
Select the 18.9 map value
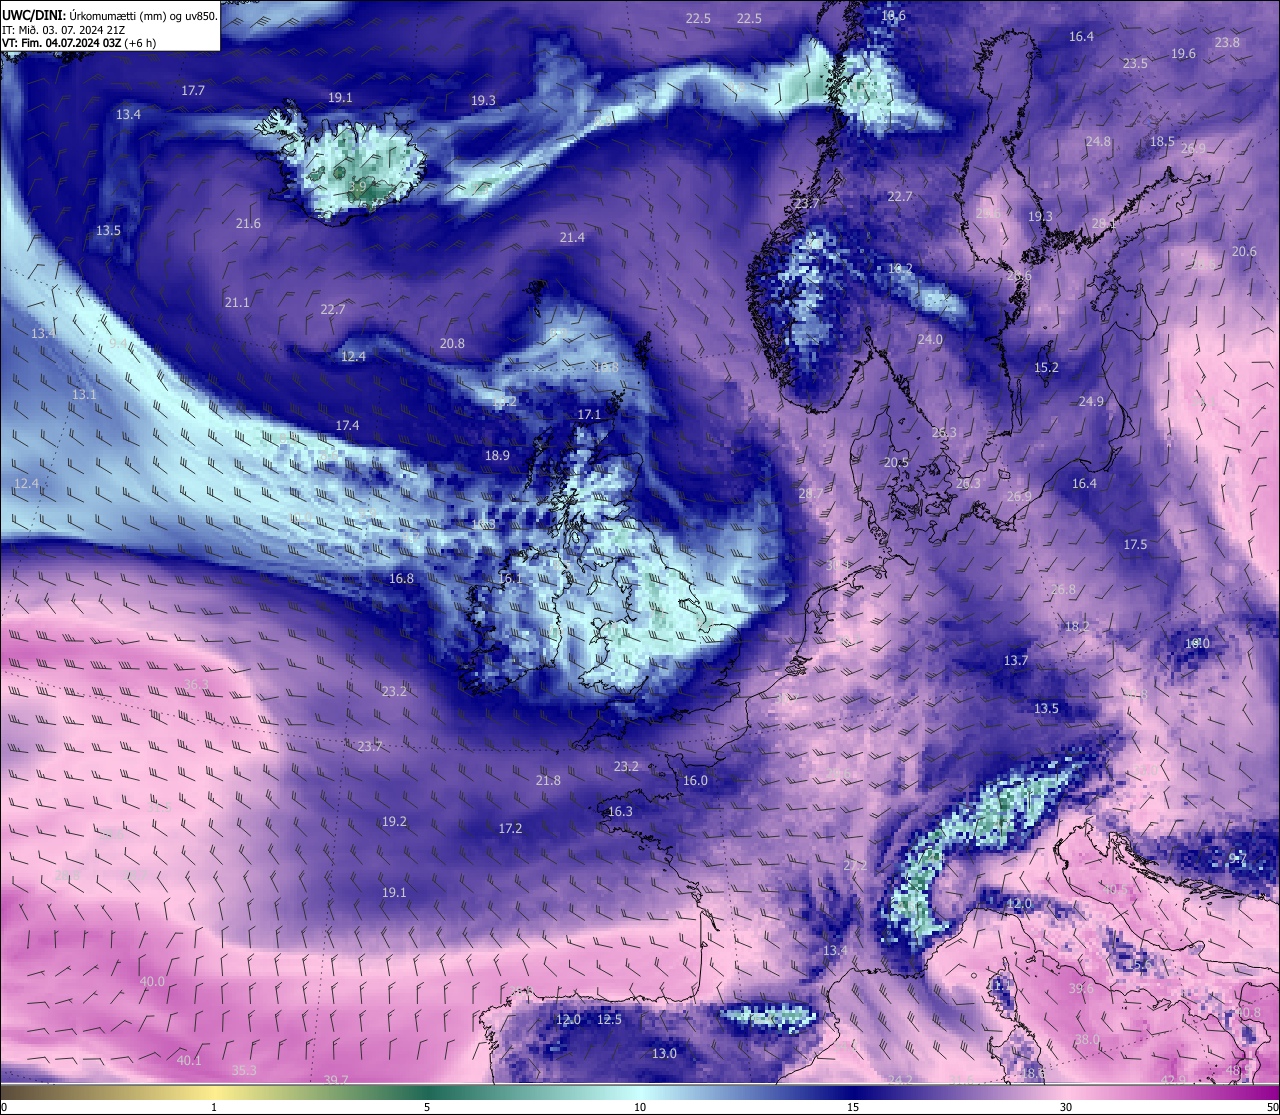coord(497,456)
